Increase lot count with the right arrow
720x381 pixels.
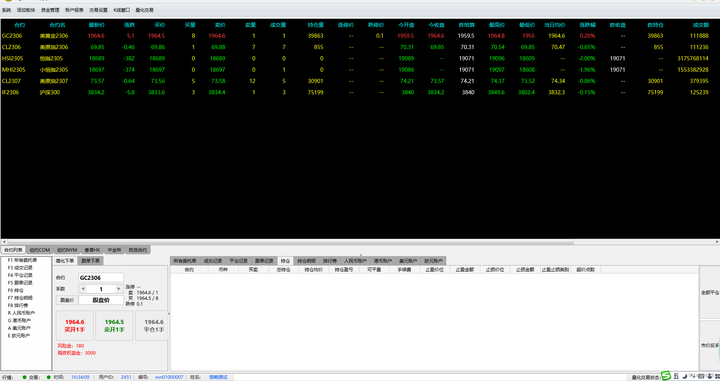(x=118, y=289)
